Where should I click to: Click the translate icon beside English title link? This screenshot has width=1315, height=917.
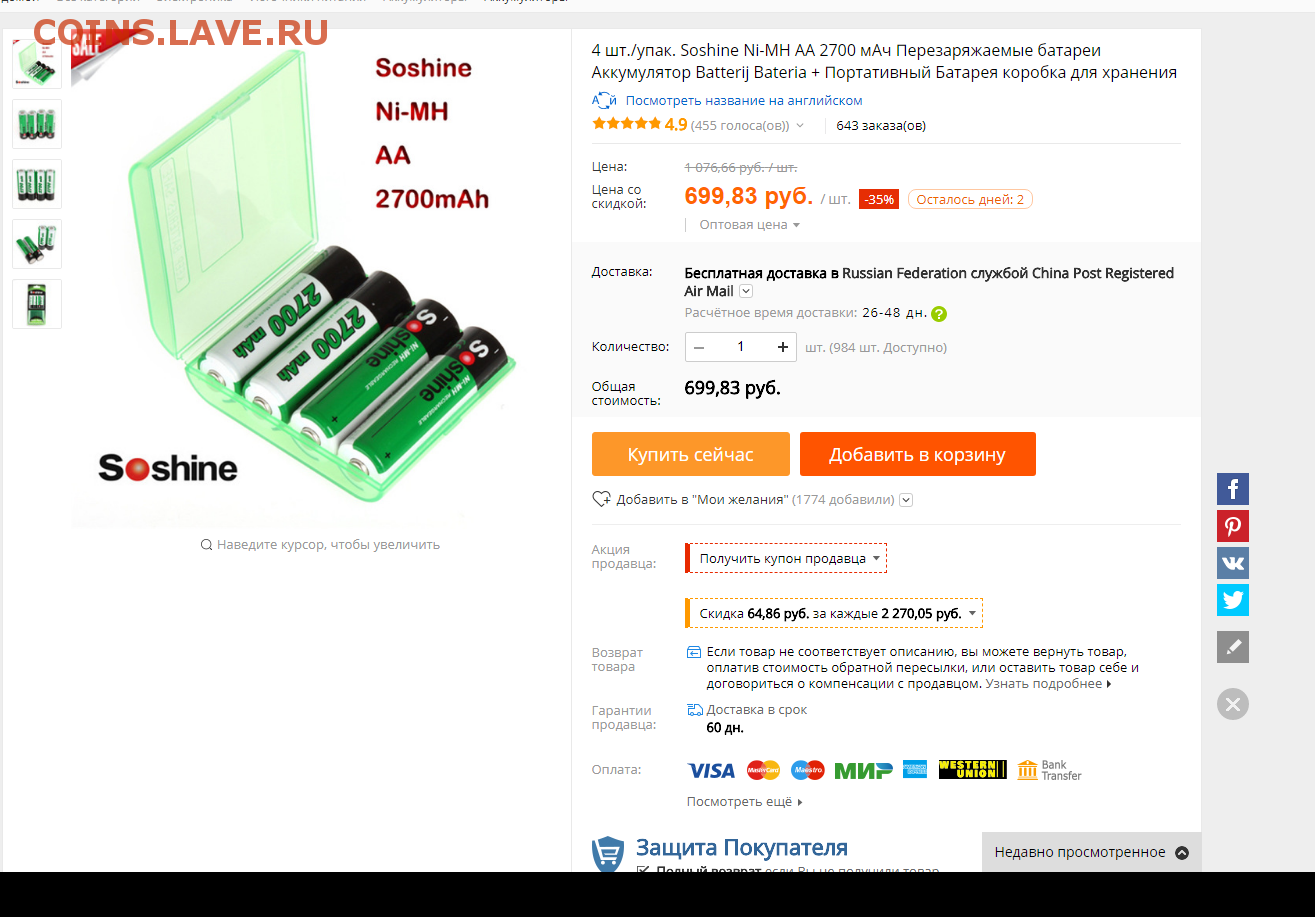click(x=604, y=100)
